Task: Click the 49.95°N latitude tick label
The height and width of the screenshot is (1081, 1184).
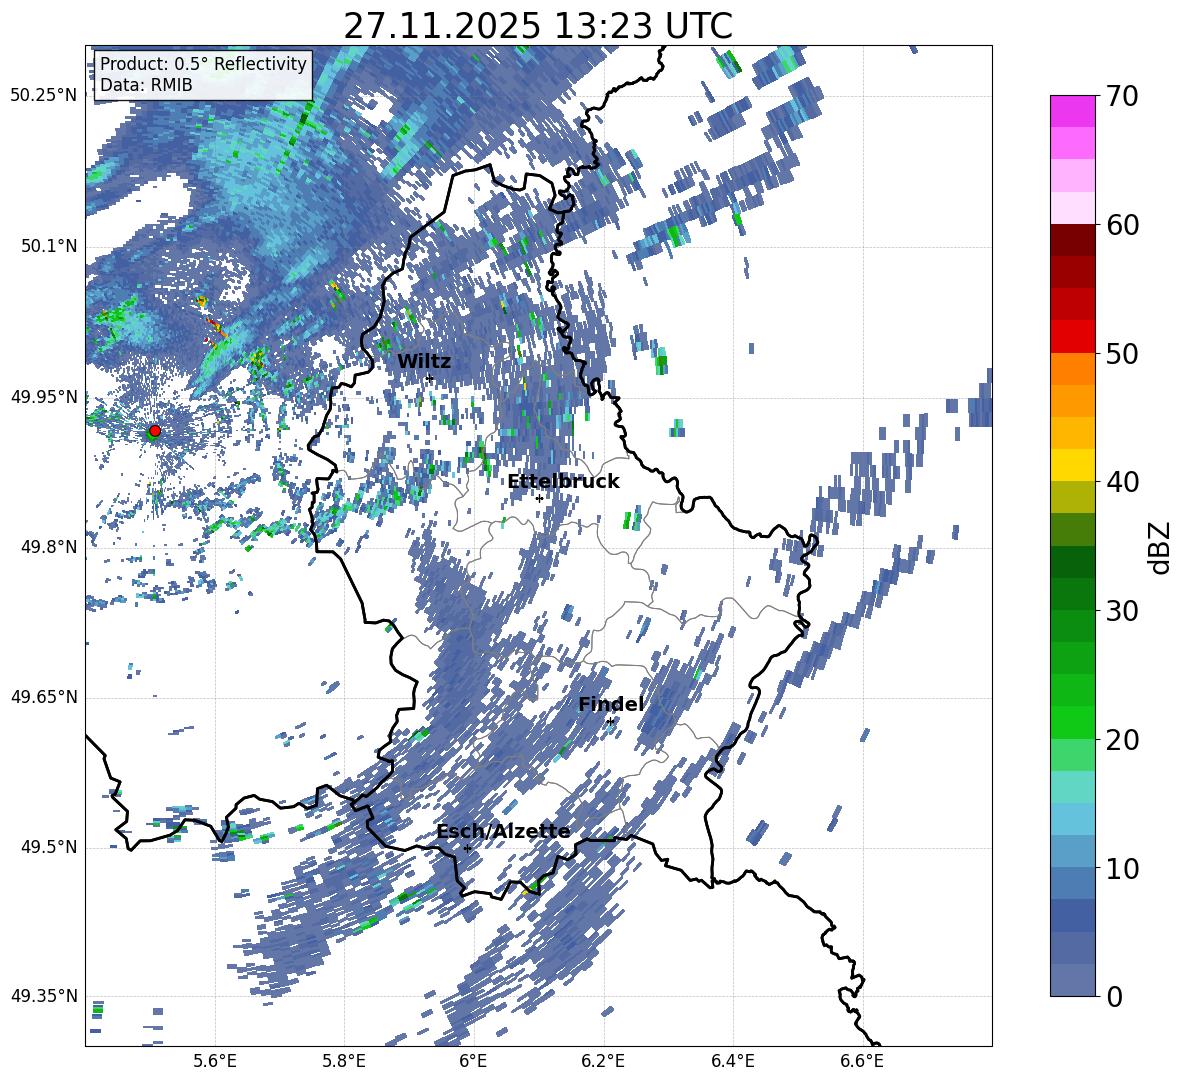Action: click(x=45, y=396)
